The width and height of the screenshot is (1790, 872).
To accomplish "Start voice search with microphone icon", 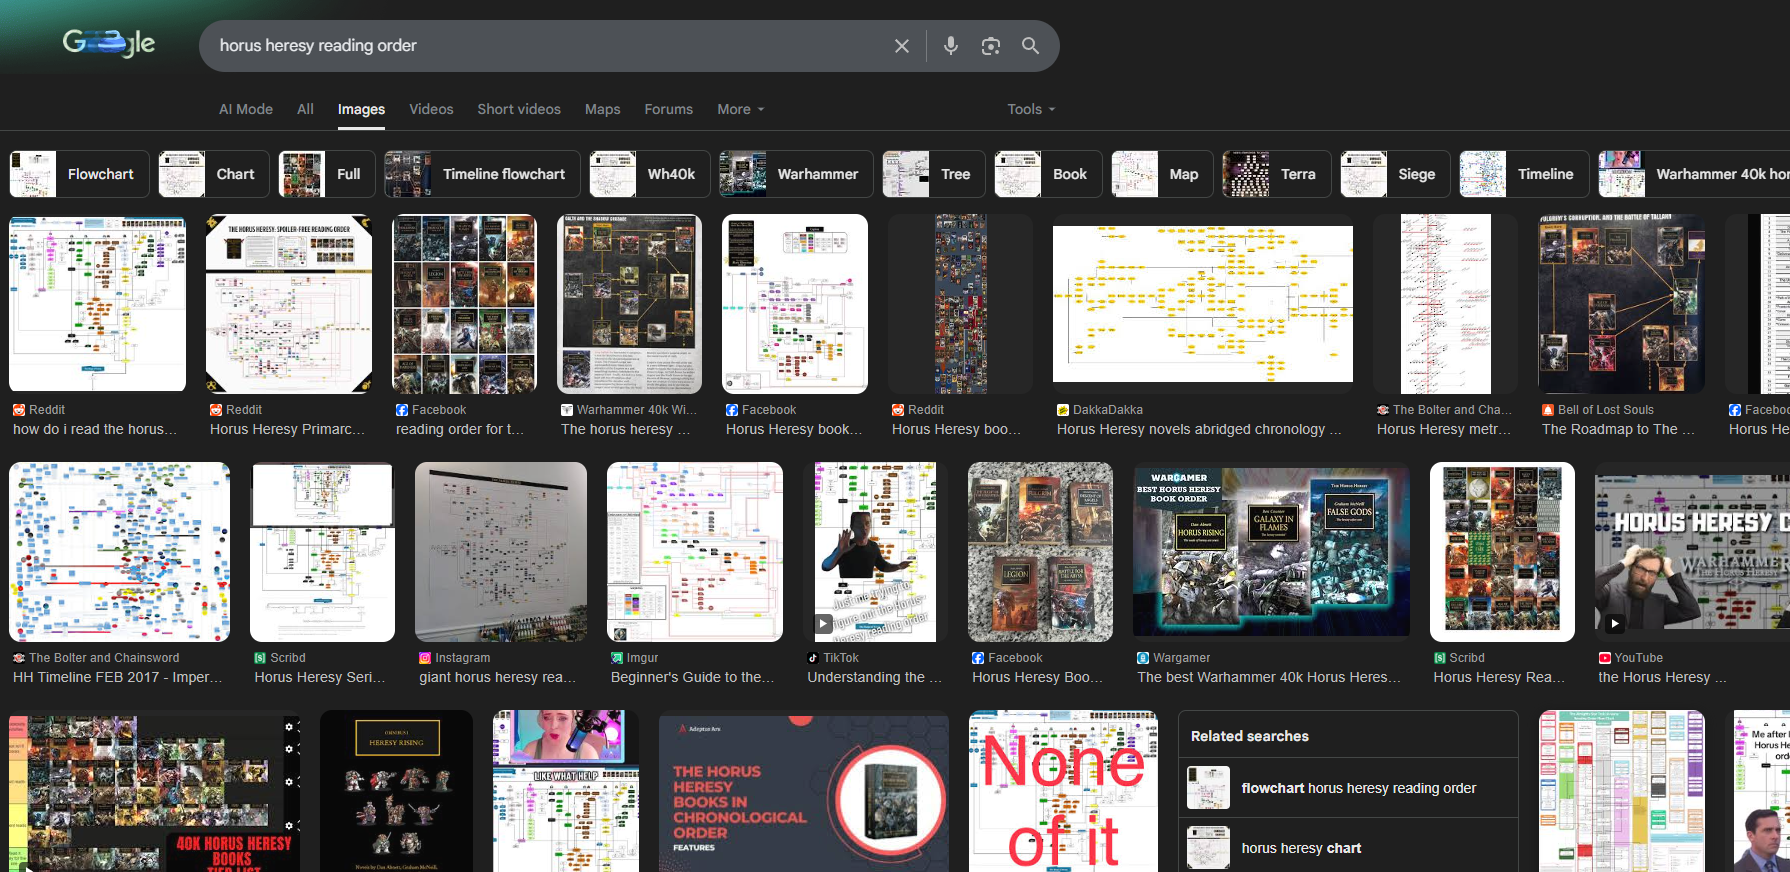I will 951,46.
